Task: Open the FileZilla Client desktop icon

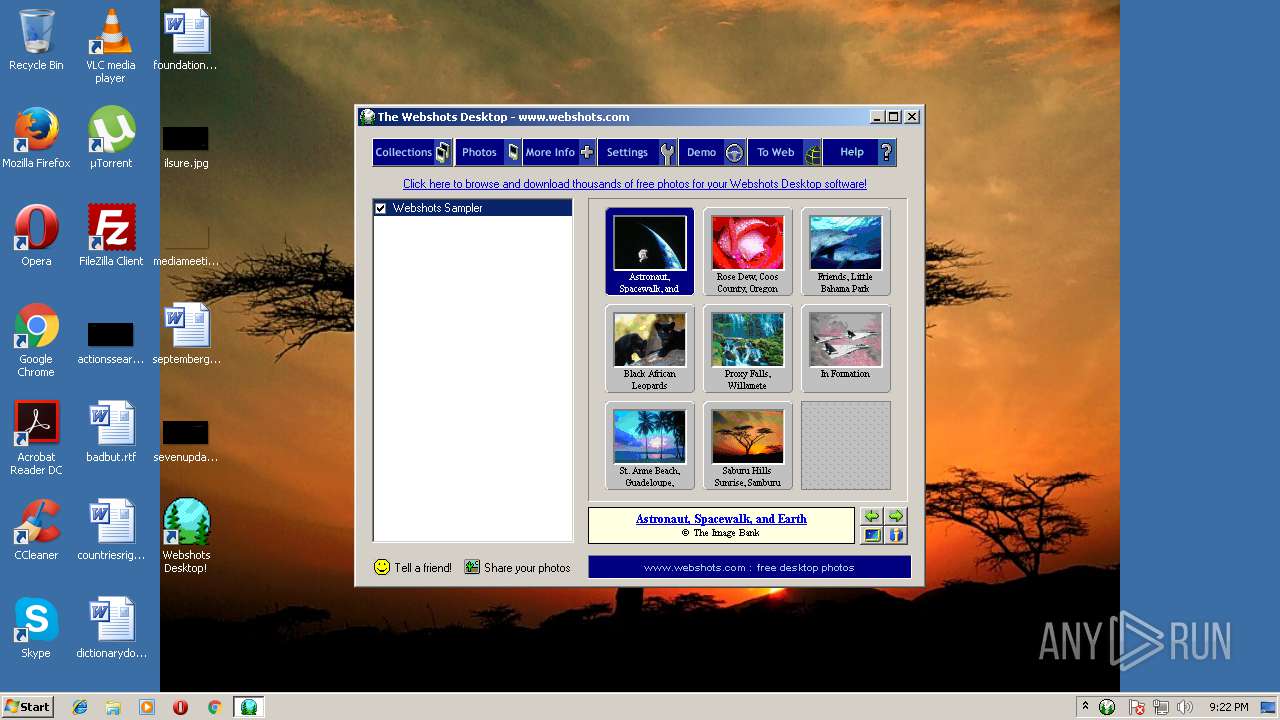Action: 110,235
